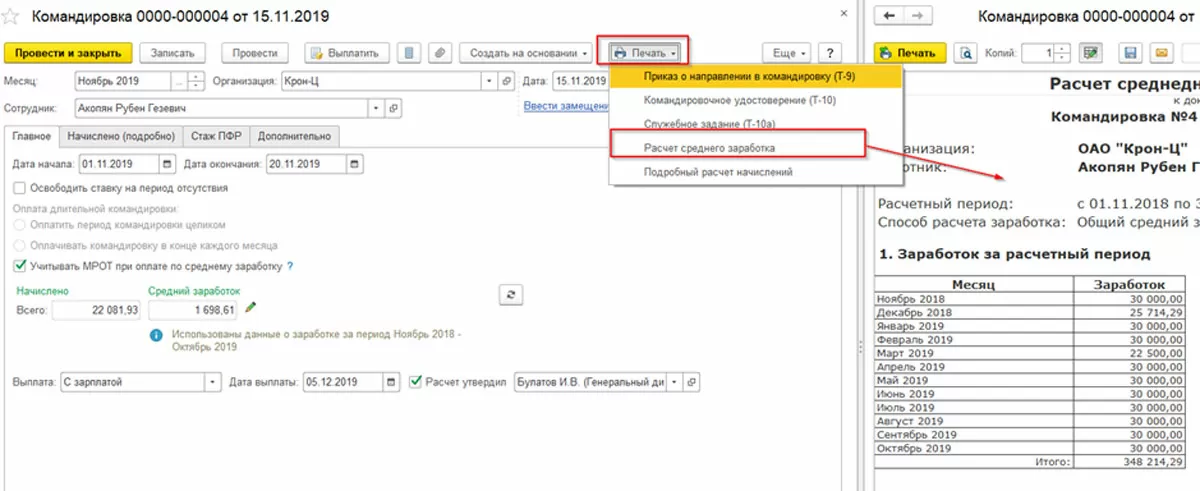Open calendar for Дата выплаты

(x=391, y=382)
